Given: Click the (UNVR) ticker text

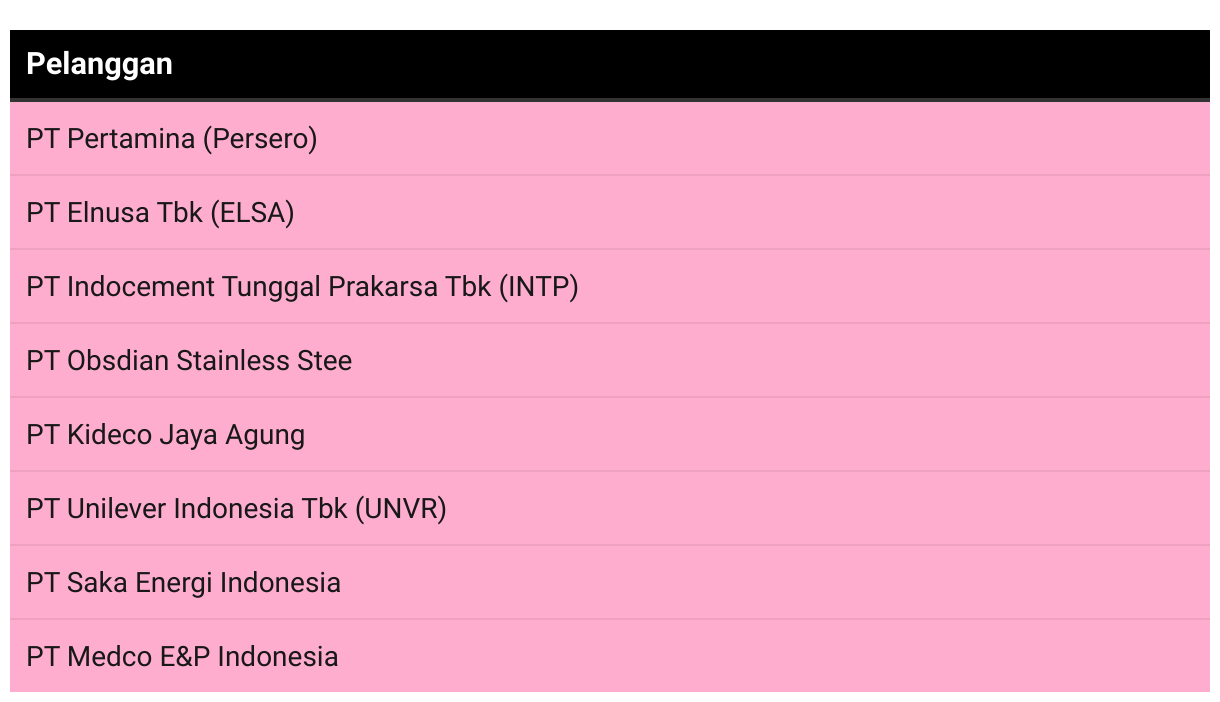Looking at the screenshot, I should click(401, 509).
